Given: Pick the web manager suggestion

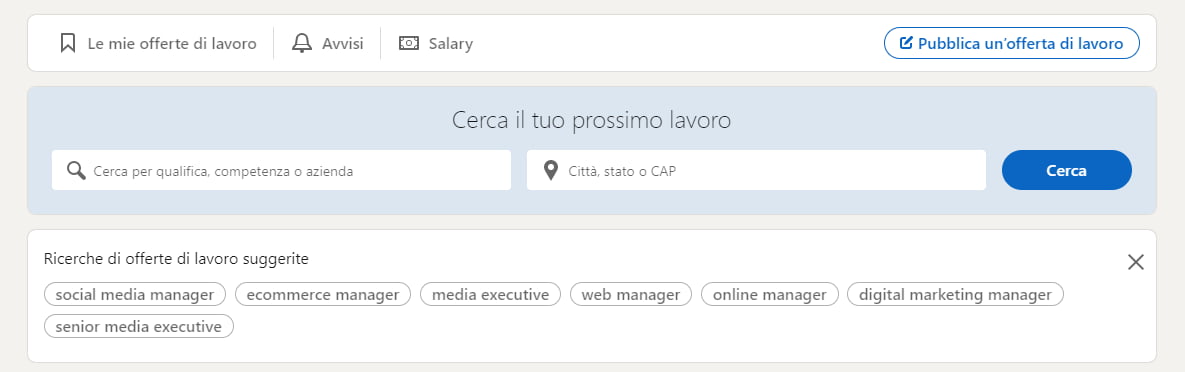Looking at the screenshot, I should (x=631, y=294).
